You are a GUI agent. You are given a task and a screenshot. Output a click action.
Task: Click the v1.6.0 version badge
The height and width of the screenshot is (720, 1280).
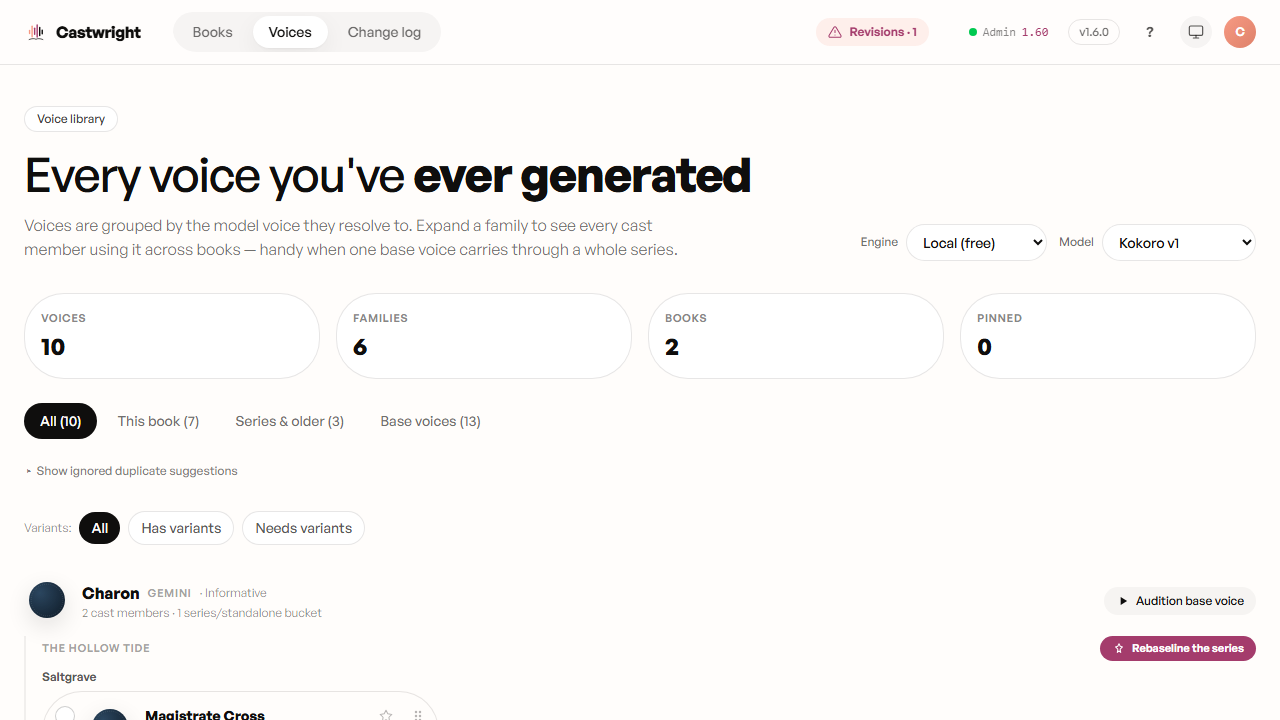[1094, 32]
